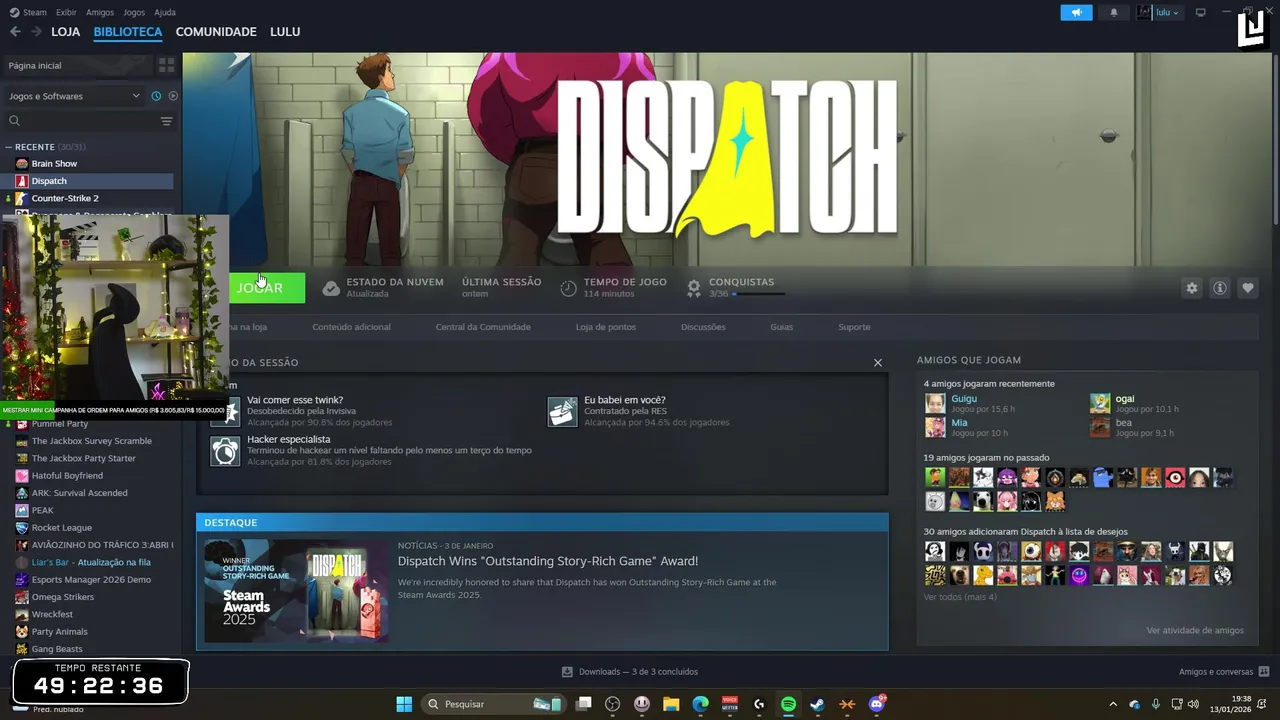The height and width of the screenshot is (720, 1280).
Task: Select Omega Strikers in library
Action: 62,597
